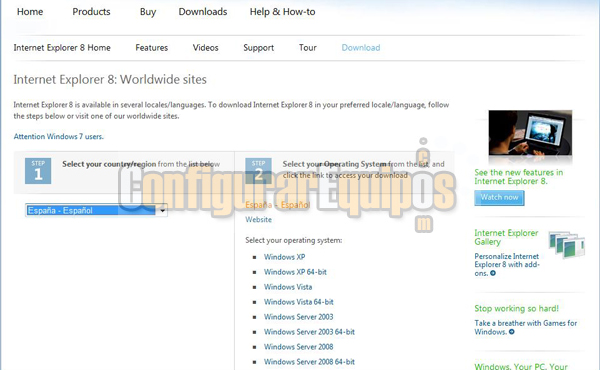Open the Website link under España
Viewport: 600px width, 370px height.
coord(258,220)
